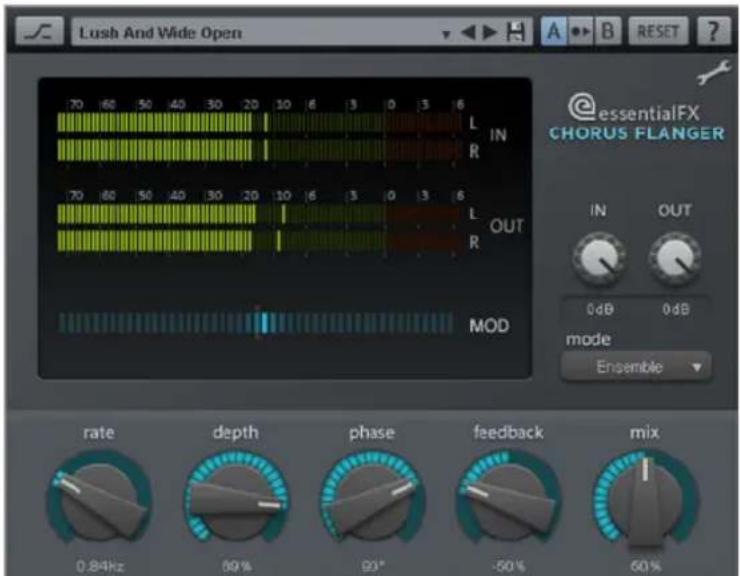The height and width of the screenshot is (576, 740).
Task: Click the OUT right channel meter
Action: pos(260,241)
